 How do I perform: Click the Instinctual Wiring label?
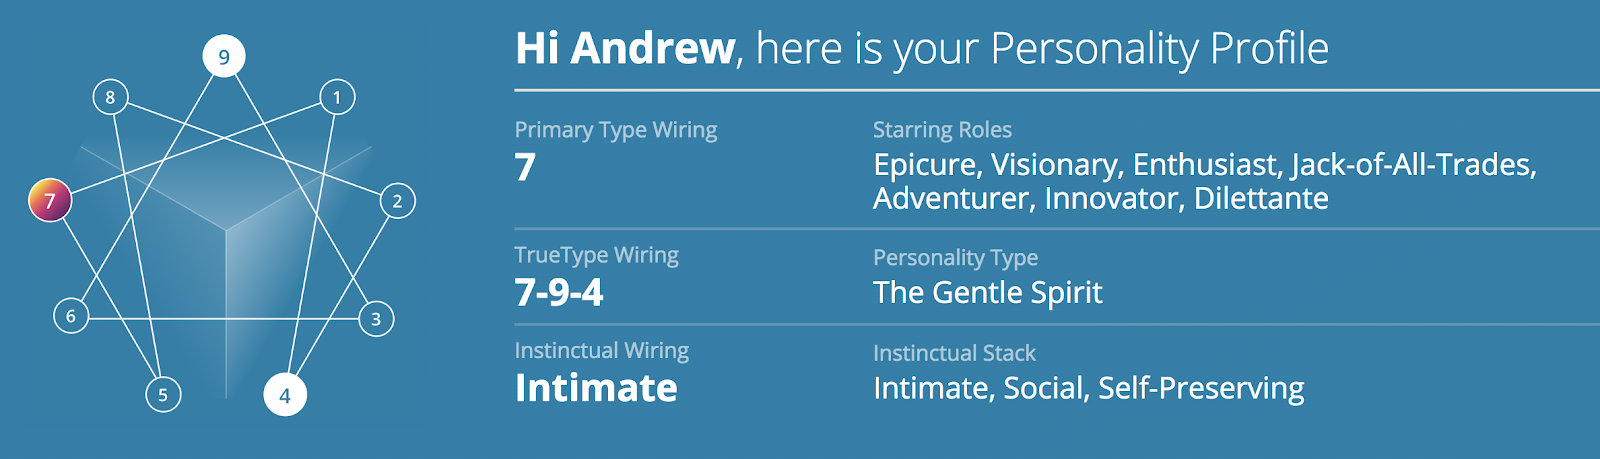pos(602,351)
